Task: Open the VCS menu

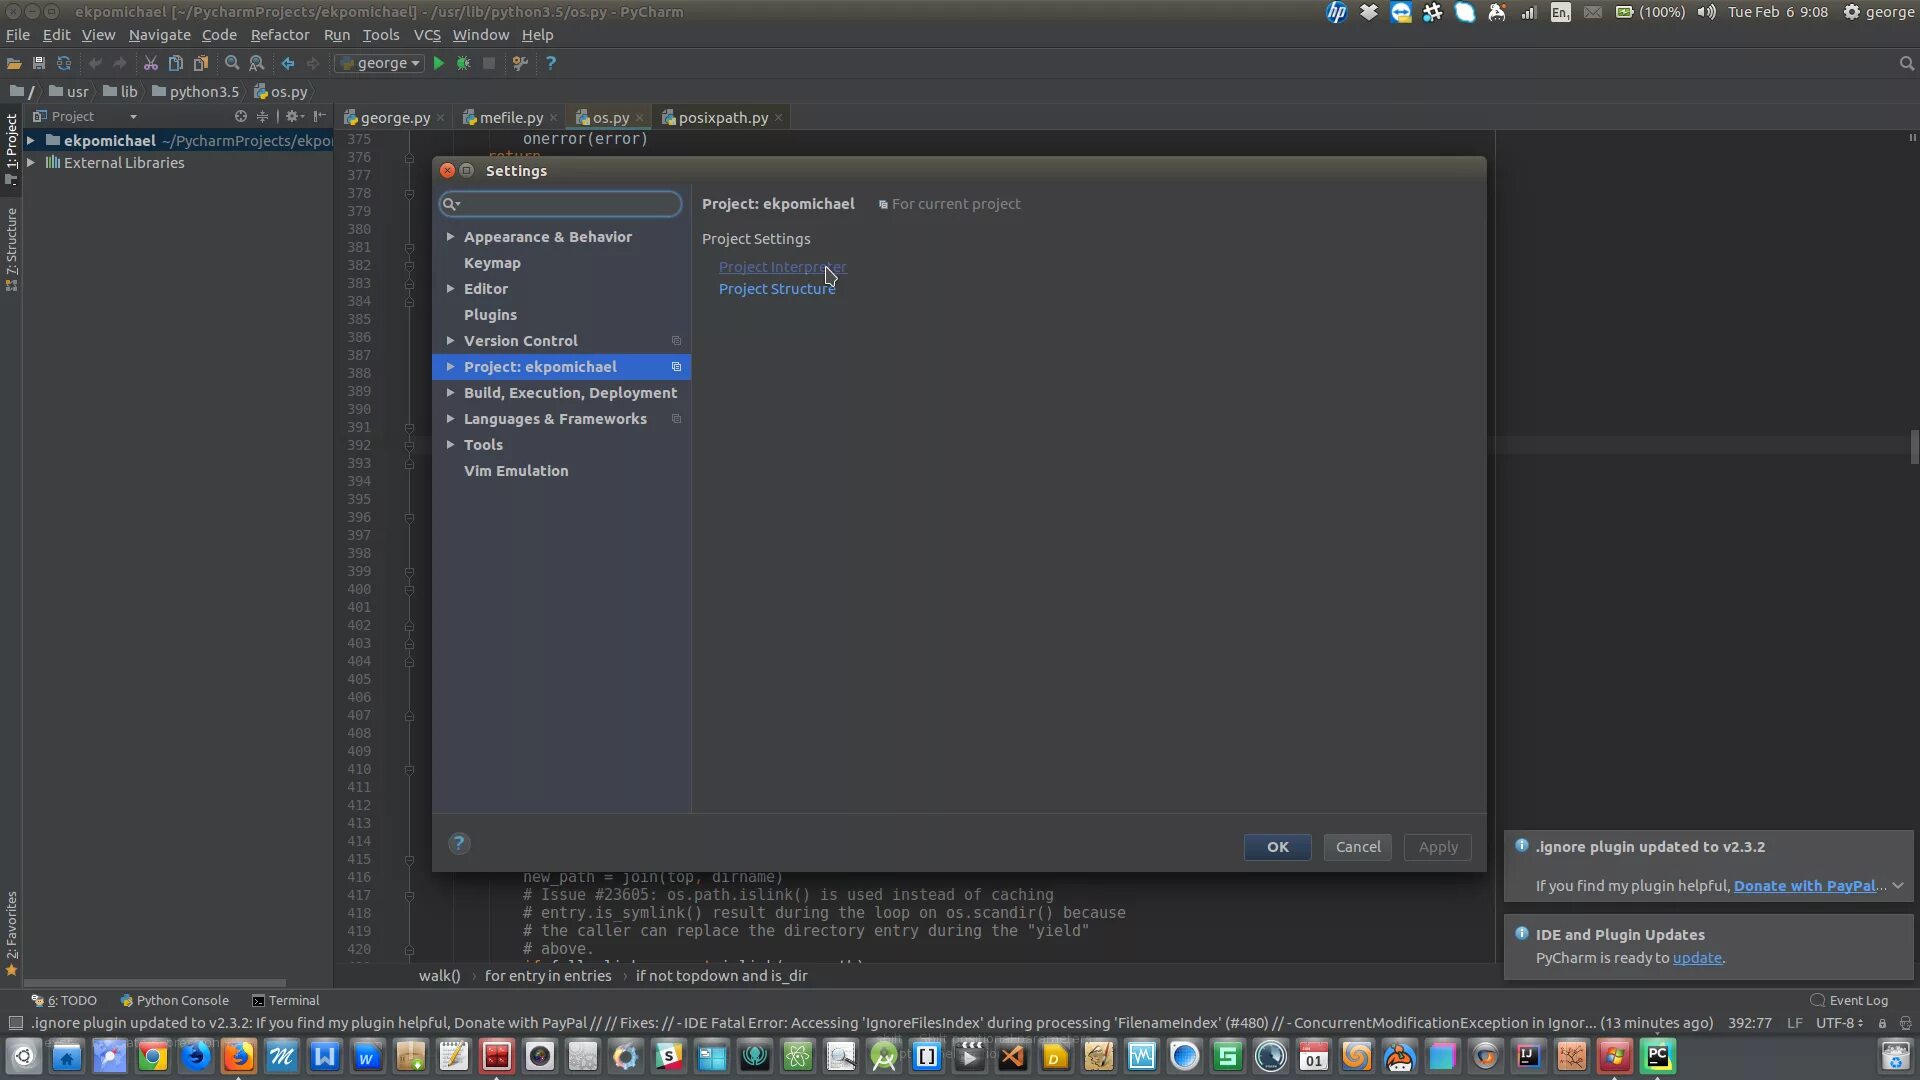Action: tap(427, 35)
